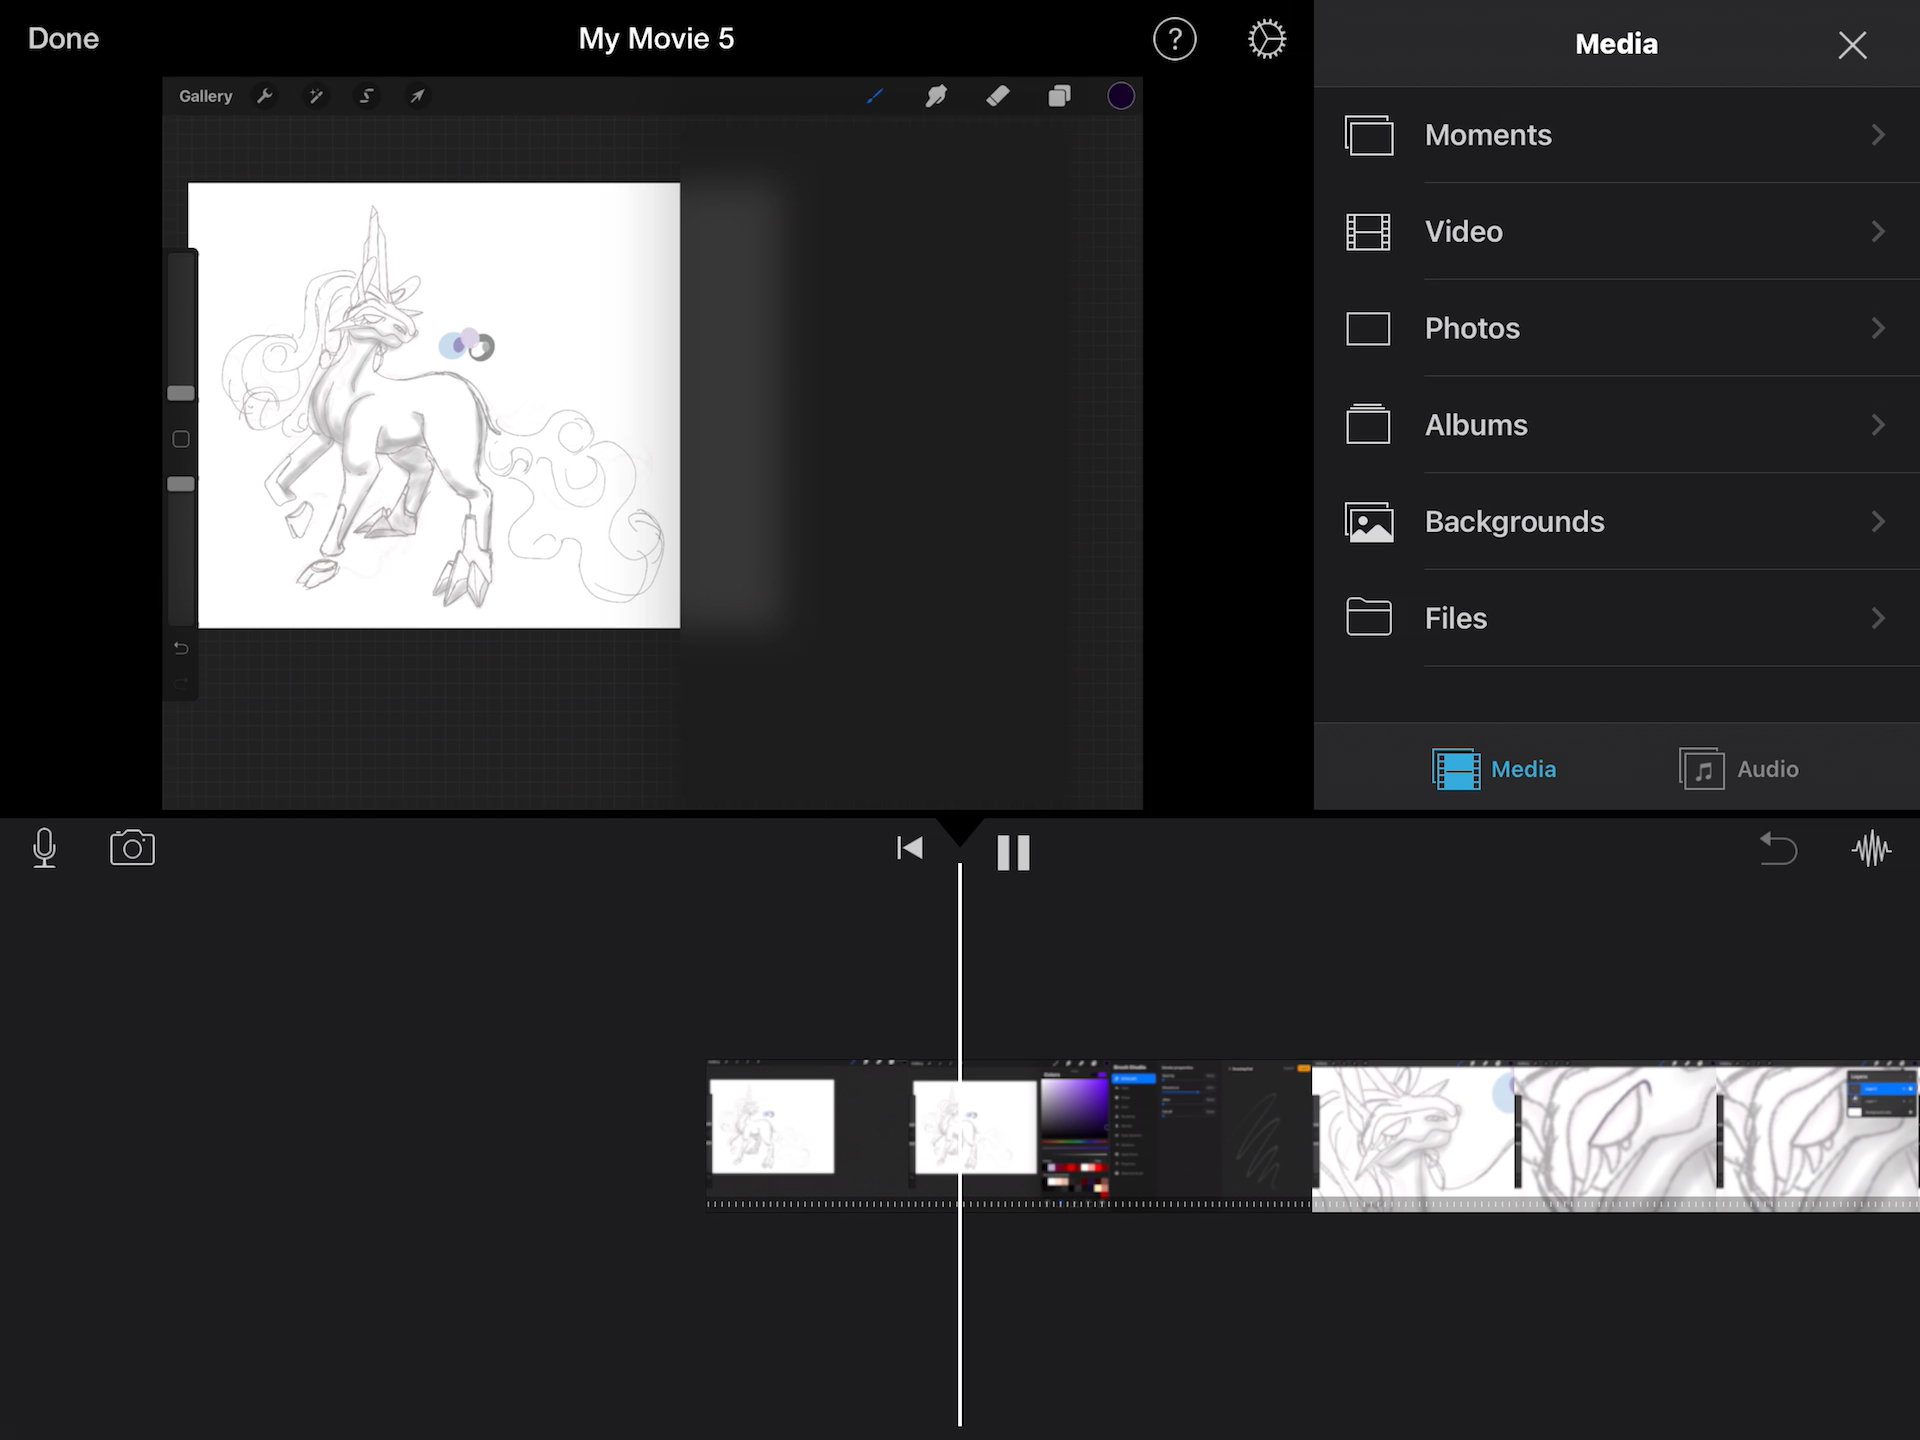Expand Moments with its chevron arrow
The image size is (1920, 1440).
point(1878,135)
